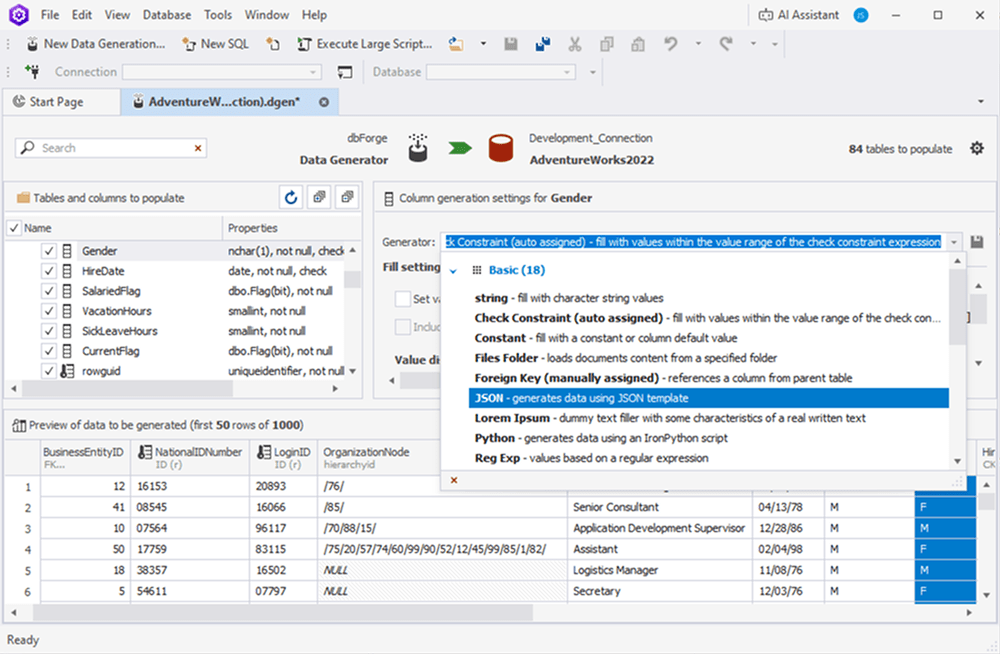Uncheck the VacationHours column checkbox
Image resolution: width=1000 pixels, height=654 pixels.
(48, 311)
